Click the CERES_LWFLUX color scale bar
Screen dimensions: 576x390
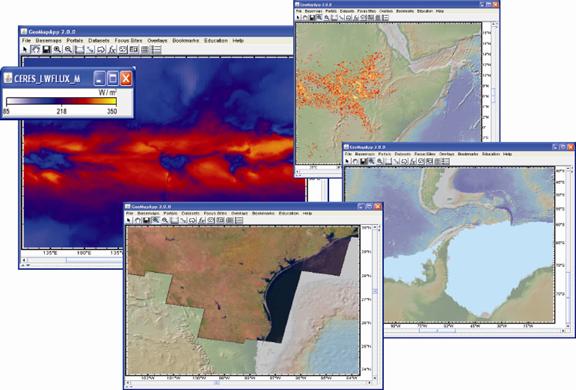(61, 102)
